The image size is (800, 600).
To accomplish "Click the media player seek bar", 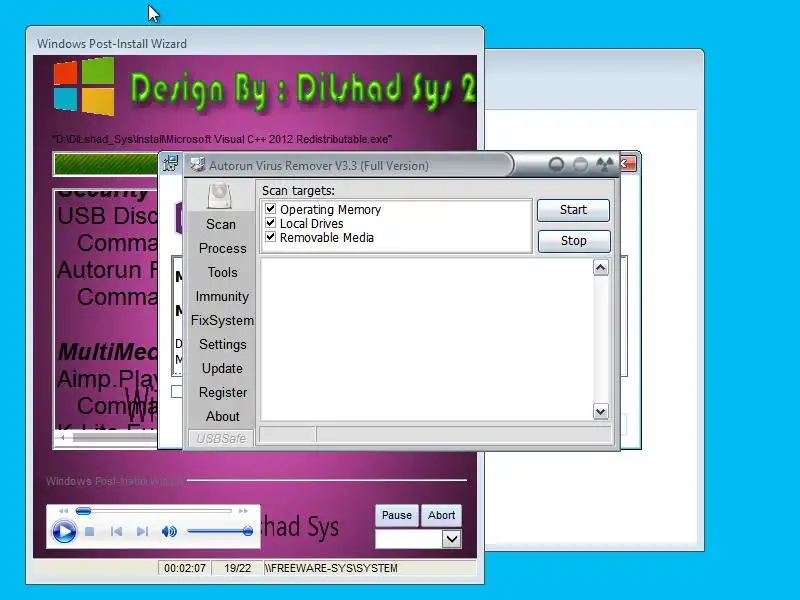I will 154,511.
